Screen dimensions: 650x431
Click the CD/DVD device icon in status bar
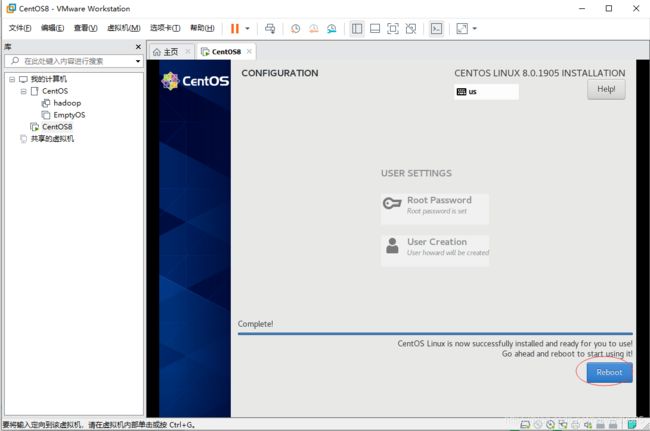tap(550, 424)
